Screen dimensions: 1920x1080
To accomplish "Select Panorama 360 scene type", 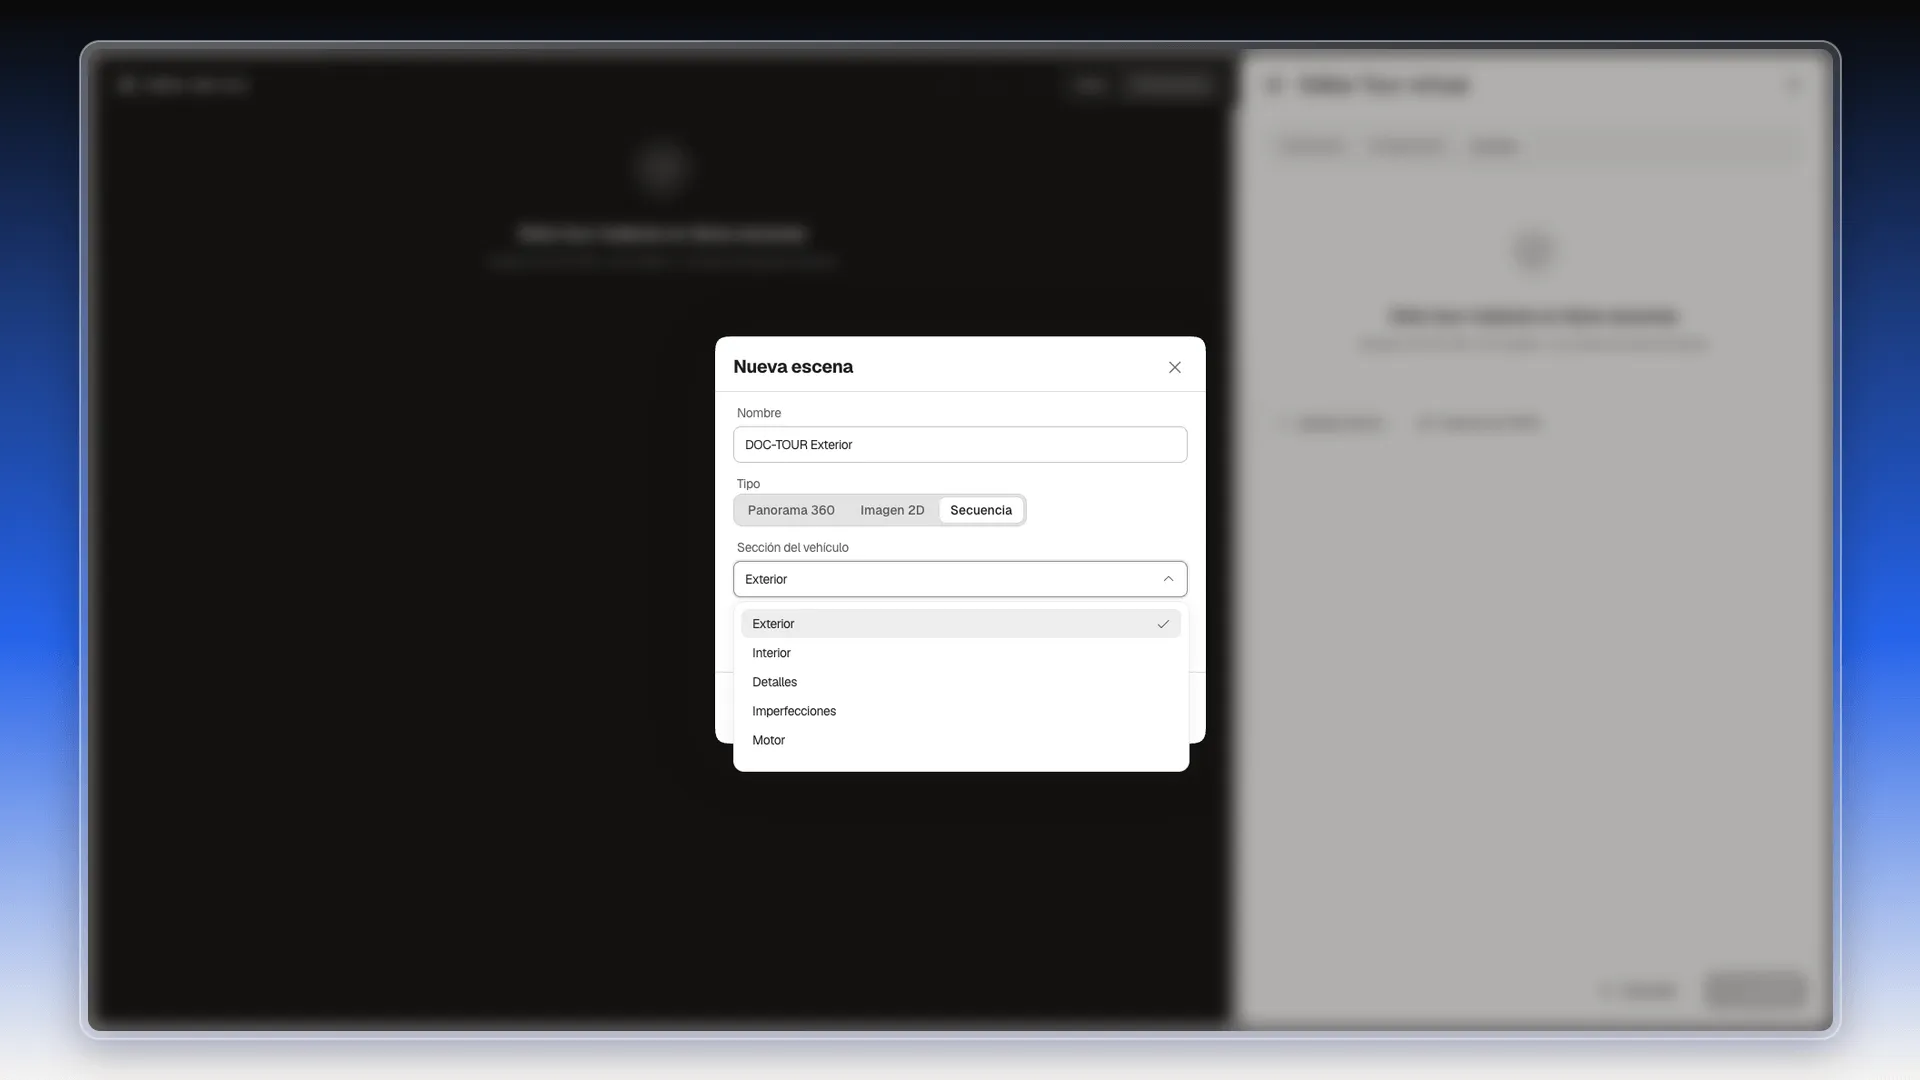I will pyautogui.click(x=791, y=510).
